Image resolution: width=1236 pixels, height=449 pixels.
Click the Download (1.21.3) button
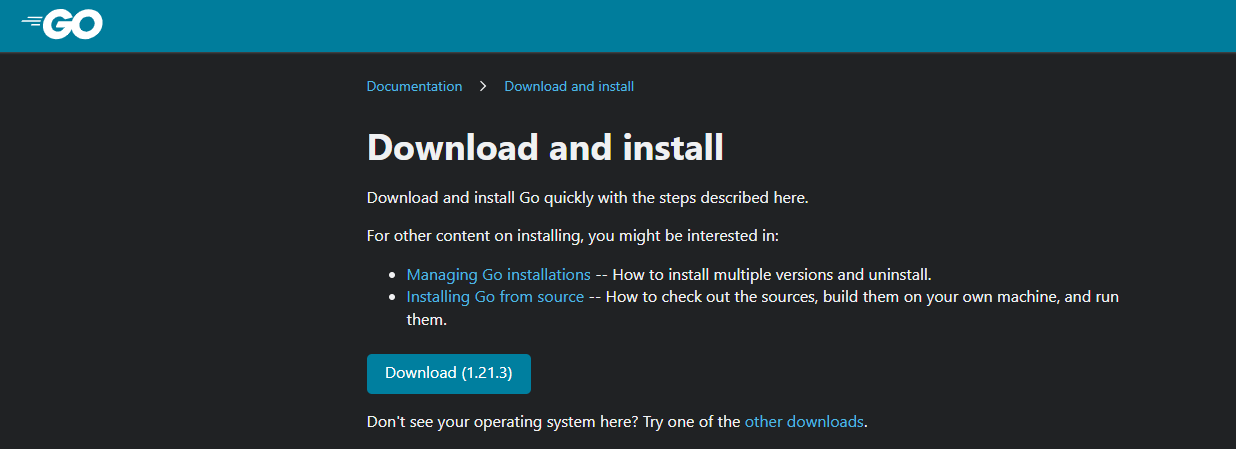coord(449,373)
